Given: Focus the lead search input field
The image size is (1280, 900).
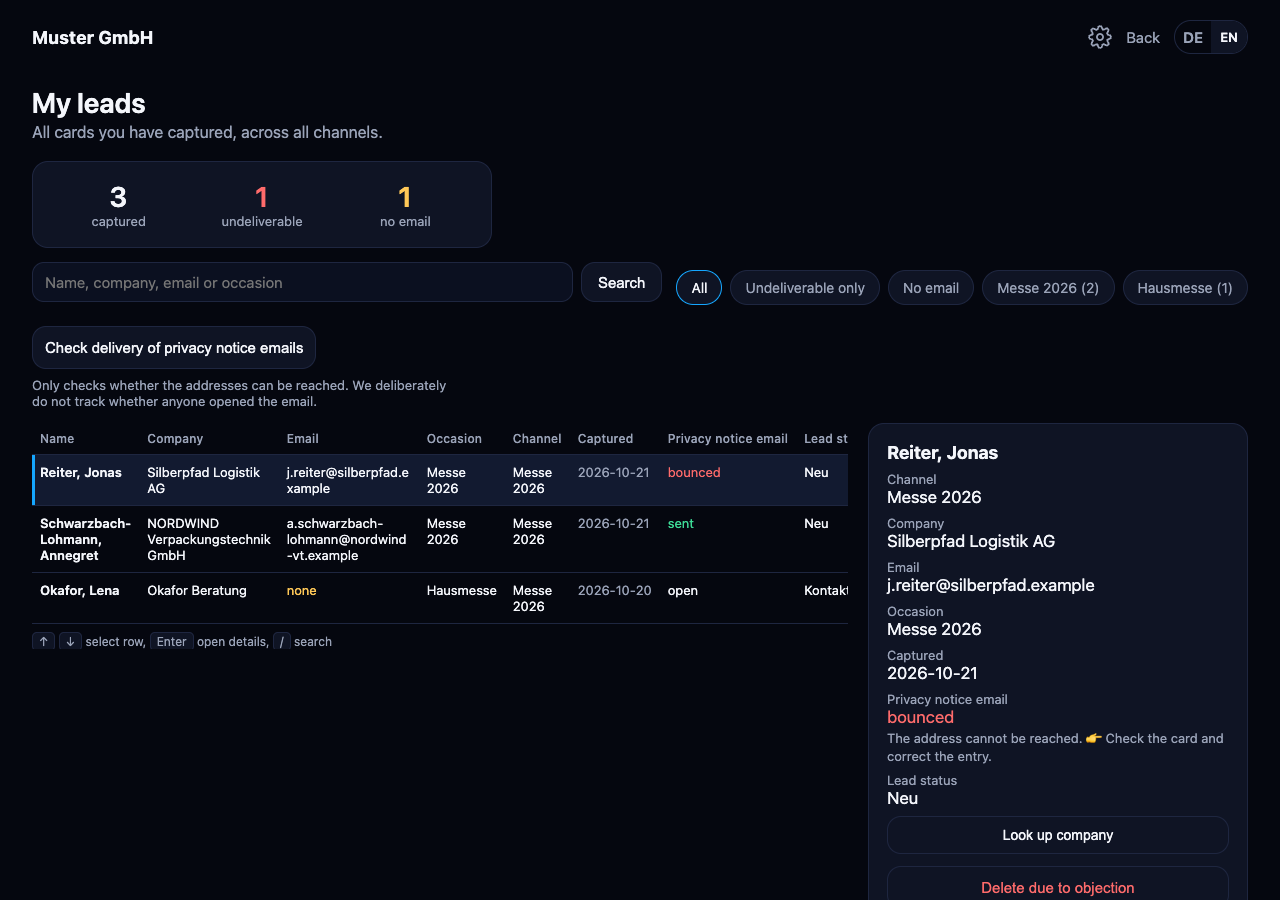Looking at the screenshot, I should point(302,282).
